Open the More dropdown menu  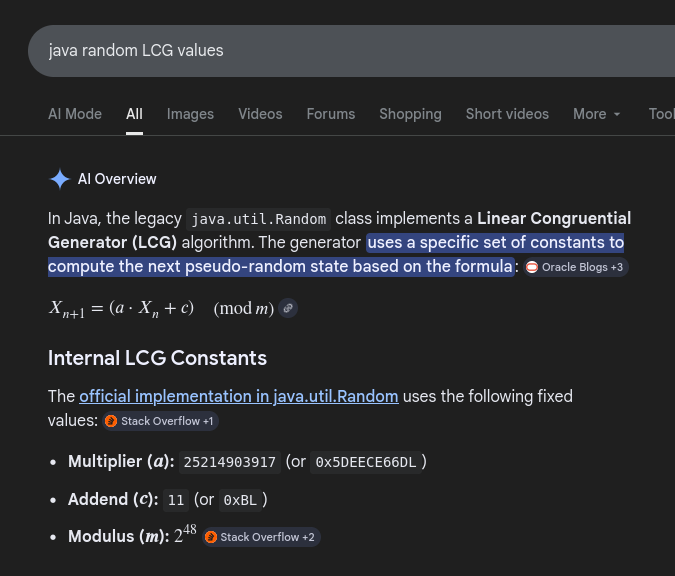pos(597,114)
